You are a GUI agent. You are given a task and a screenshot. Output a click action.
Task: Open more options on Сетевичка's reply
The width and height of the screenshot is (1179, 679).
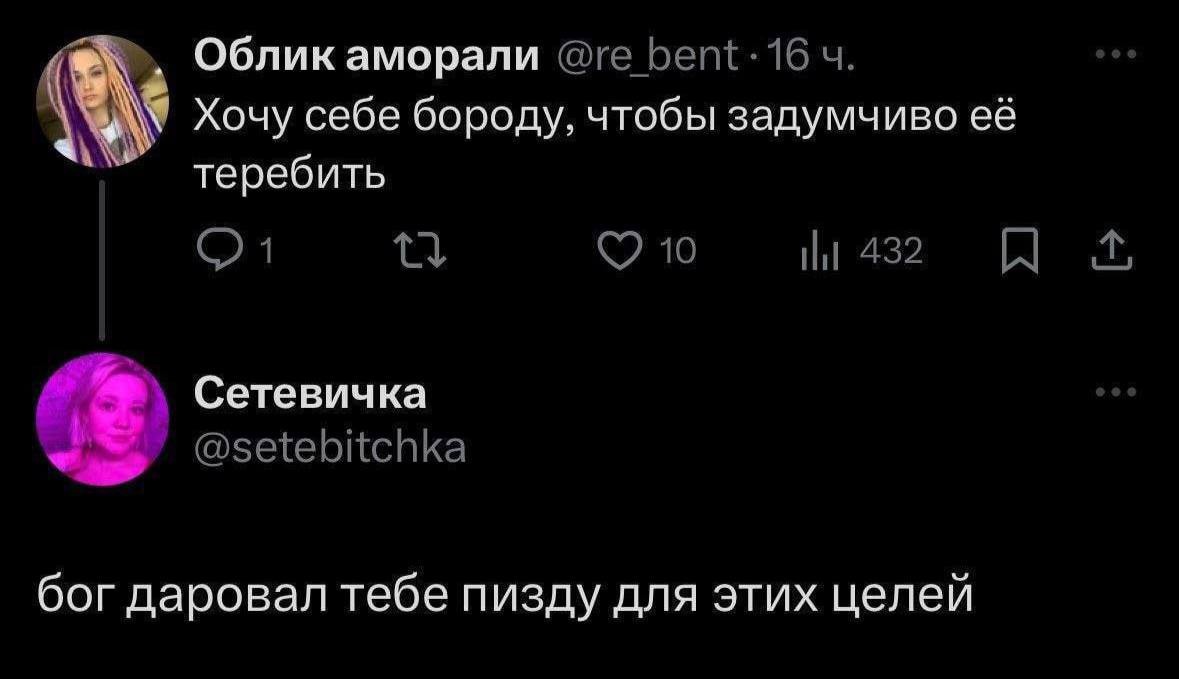coord(1116,392)
